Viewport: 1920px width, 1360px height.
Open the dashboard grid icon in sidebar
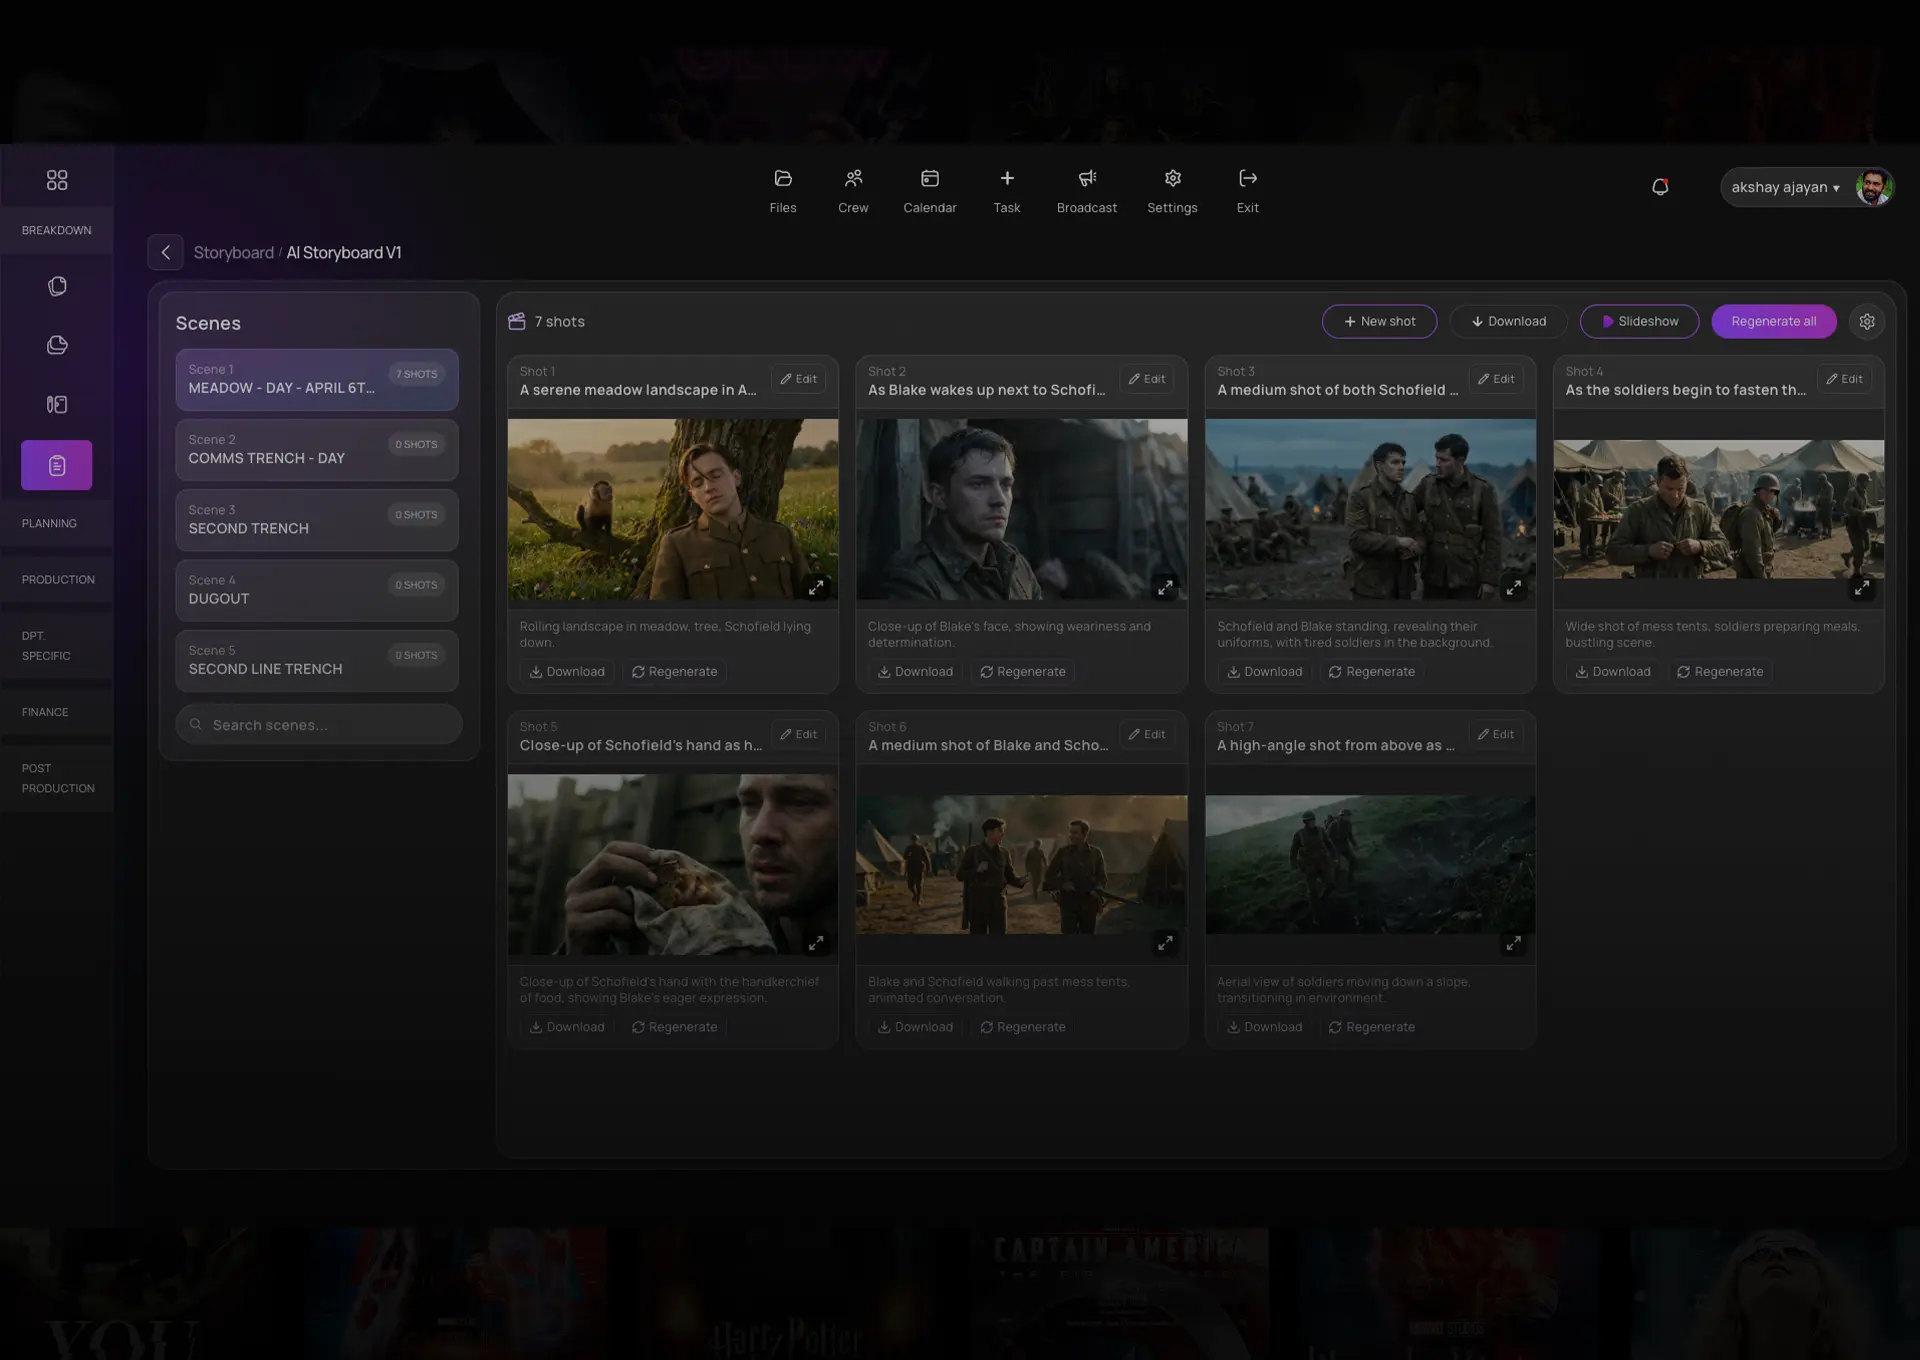pyautogui.click(x=57, y=180)
